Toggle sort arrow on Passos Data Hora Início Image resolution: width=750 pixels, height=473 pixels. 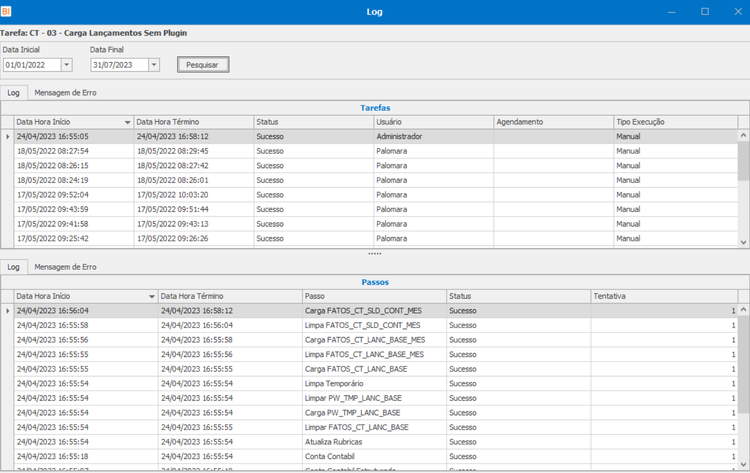(x=152, y=297)
